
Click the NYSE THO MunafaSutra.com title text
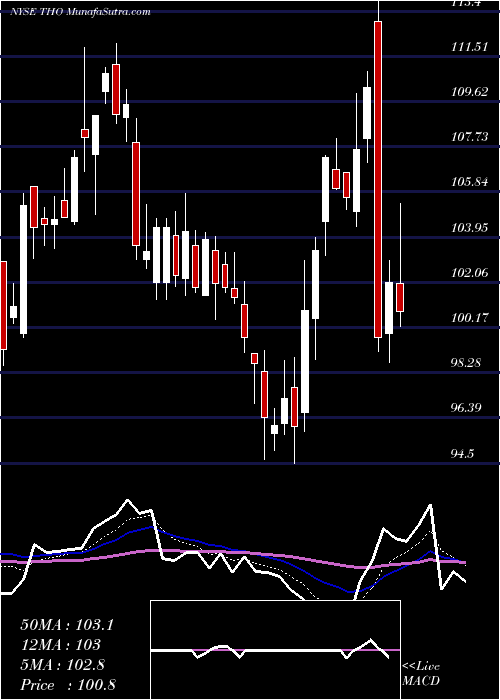[80, 11]
